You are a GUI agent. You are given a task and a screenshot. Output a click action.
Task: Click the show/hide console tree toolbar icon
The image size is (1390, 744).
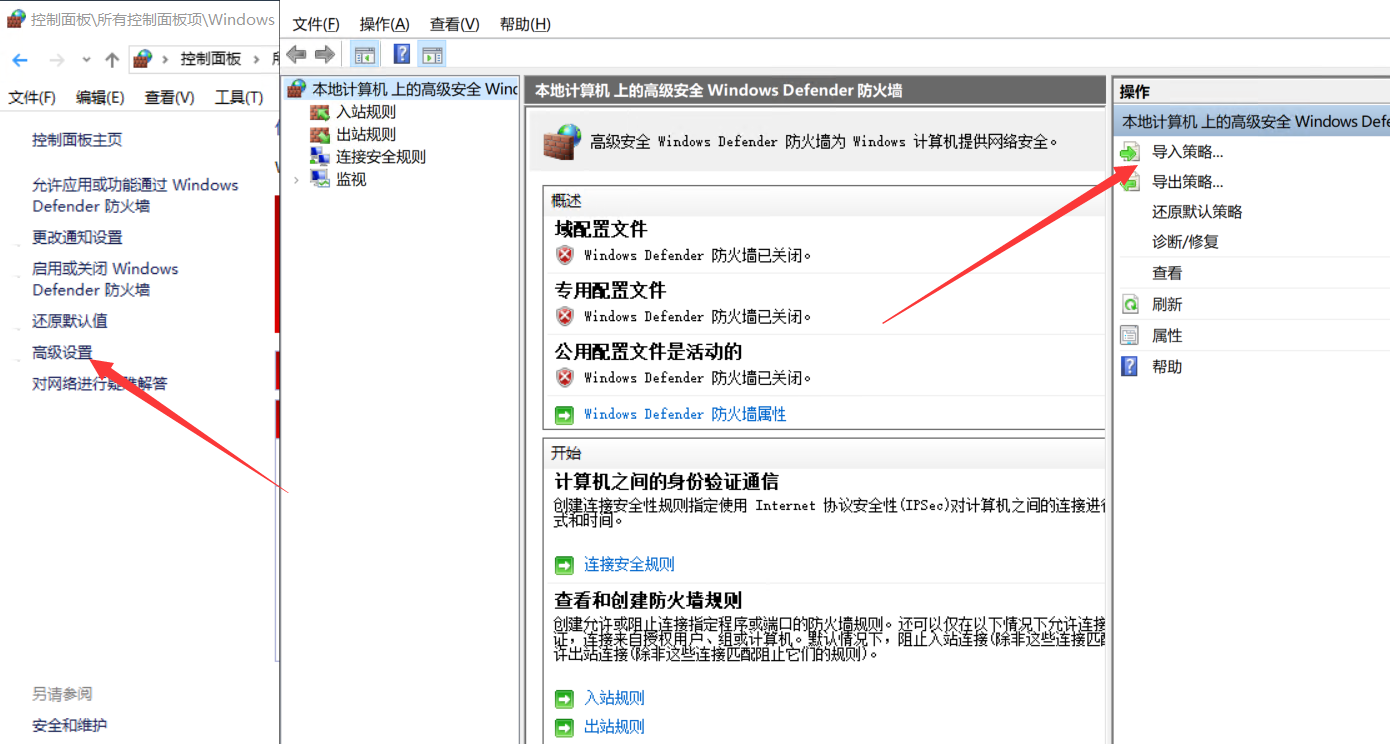365,55
